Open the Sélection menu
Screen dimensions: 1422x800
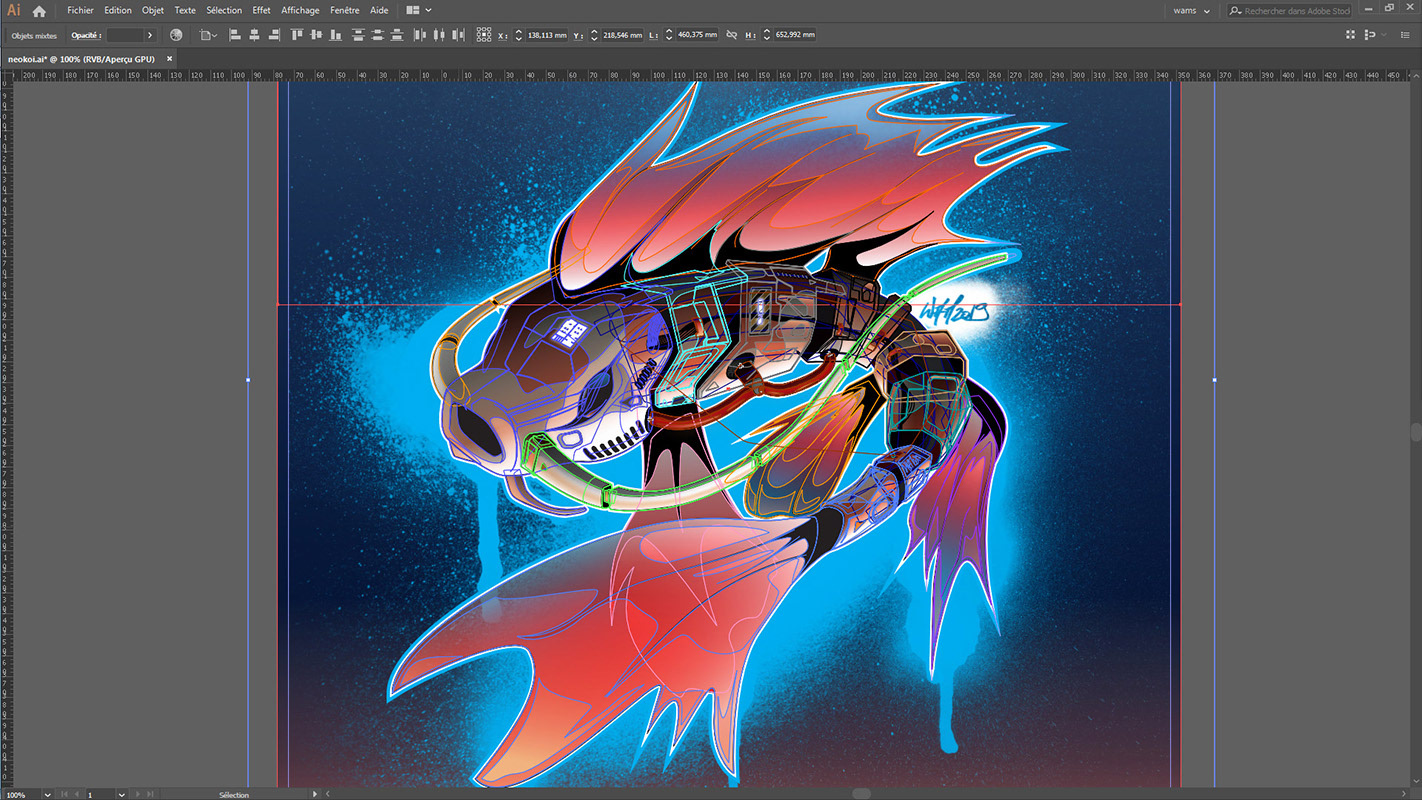point(224,10)
